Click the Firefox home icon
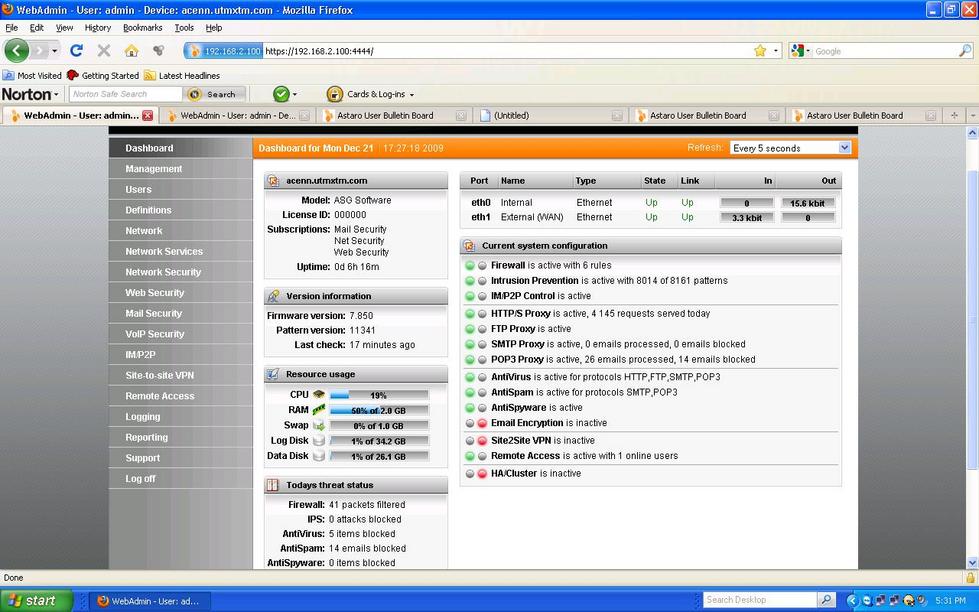Viewport: 979px width, 612px height. (131, 50)
